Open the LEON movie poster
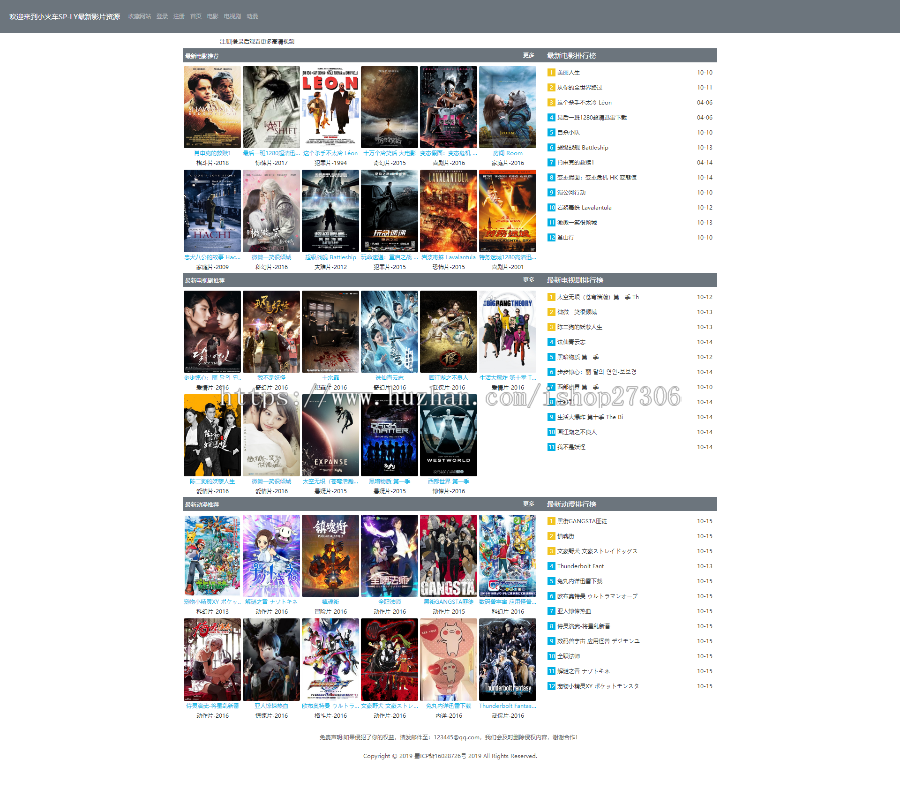The width and height of the screenshot is (900, 789). tap(331, 107)
